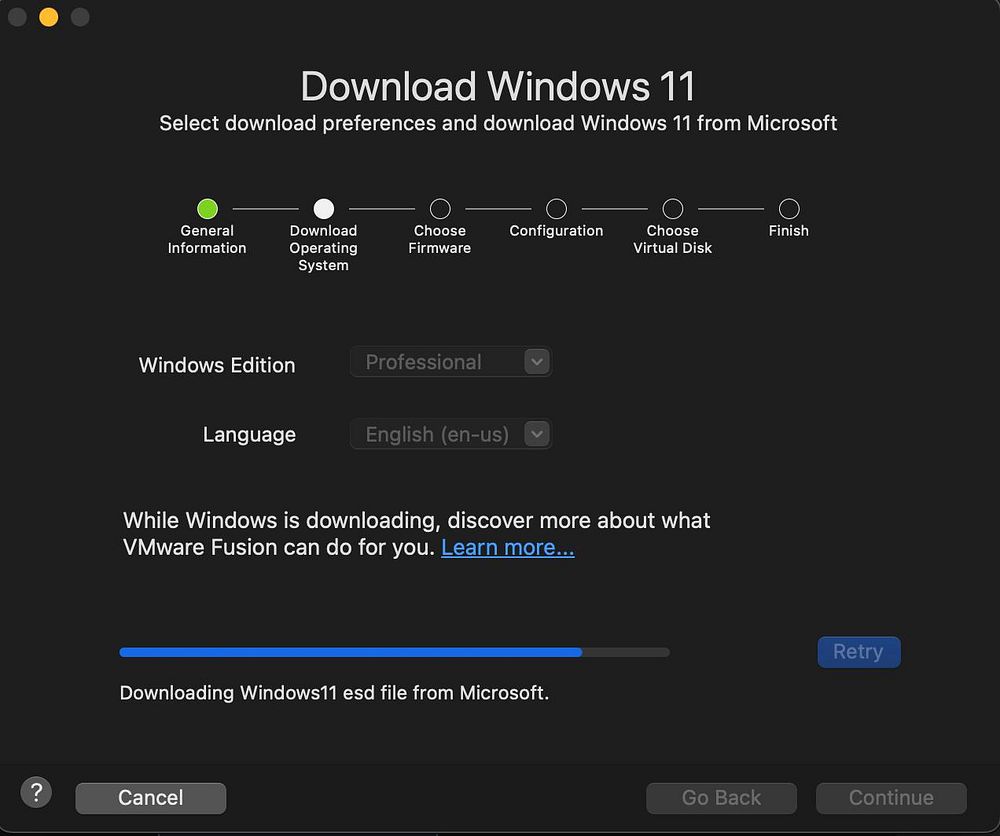Select the Finish step circle
1000x836 pixels.
(789, 209)
